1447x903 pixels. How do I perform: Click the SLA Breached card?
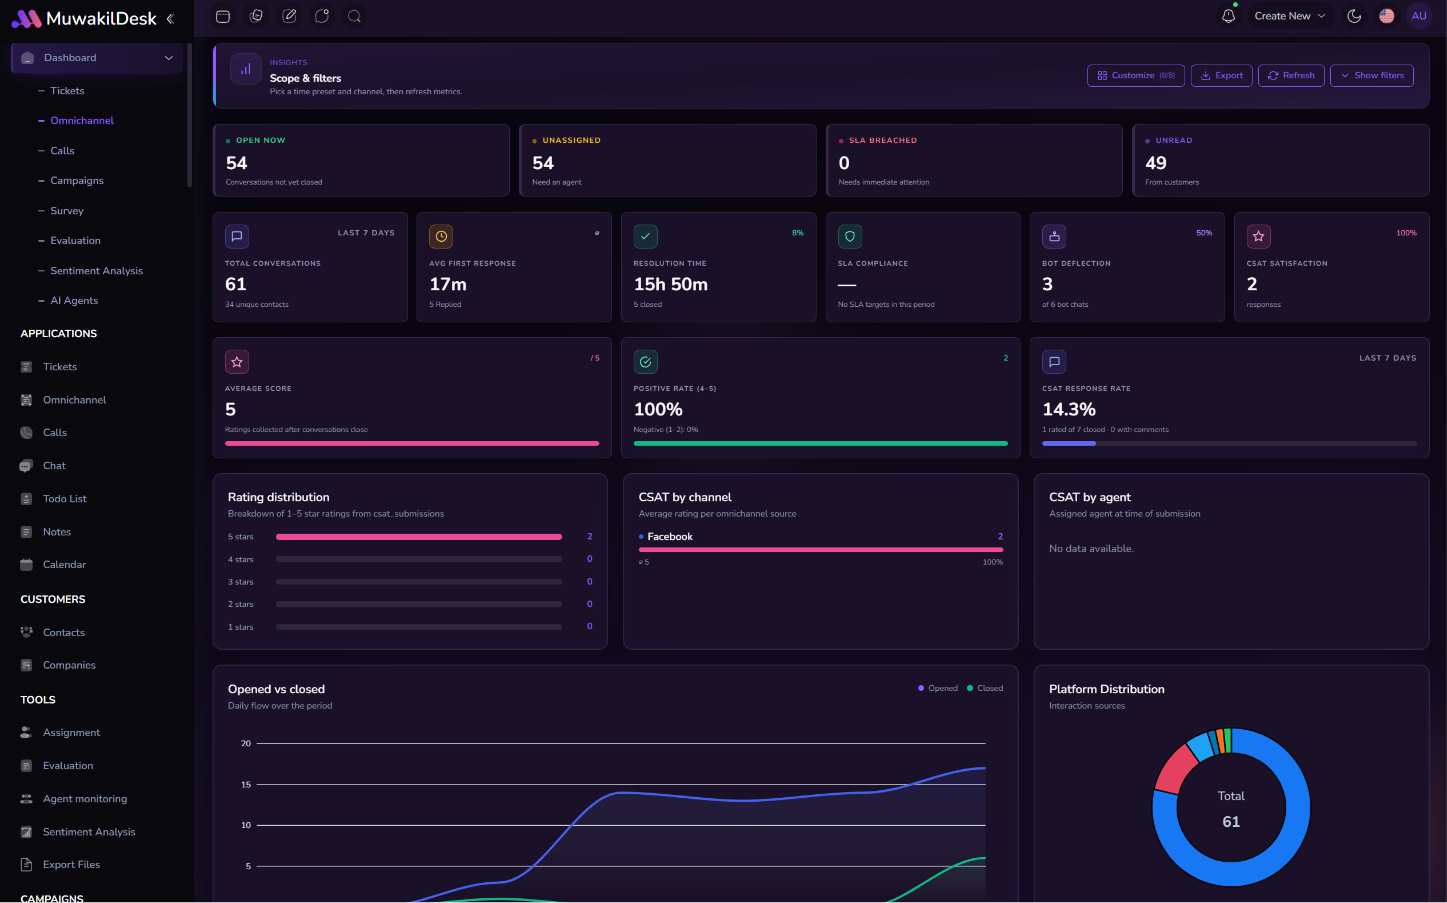pos(974,160)
